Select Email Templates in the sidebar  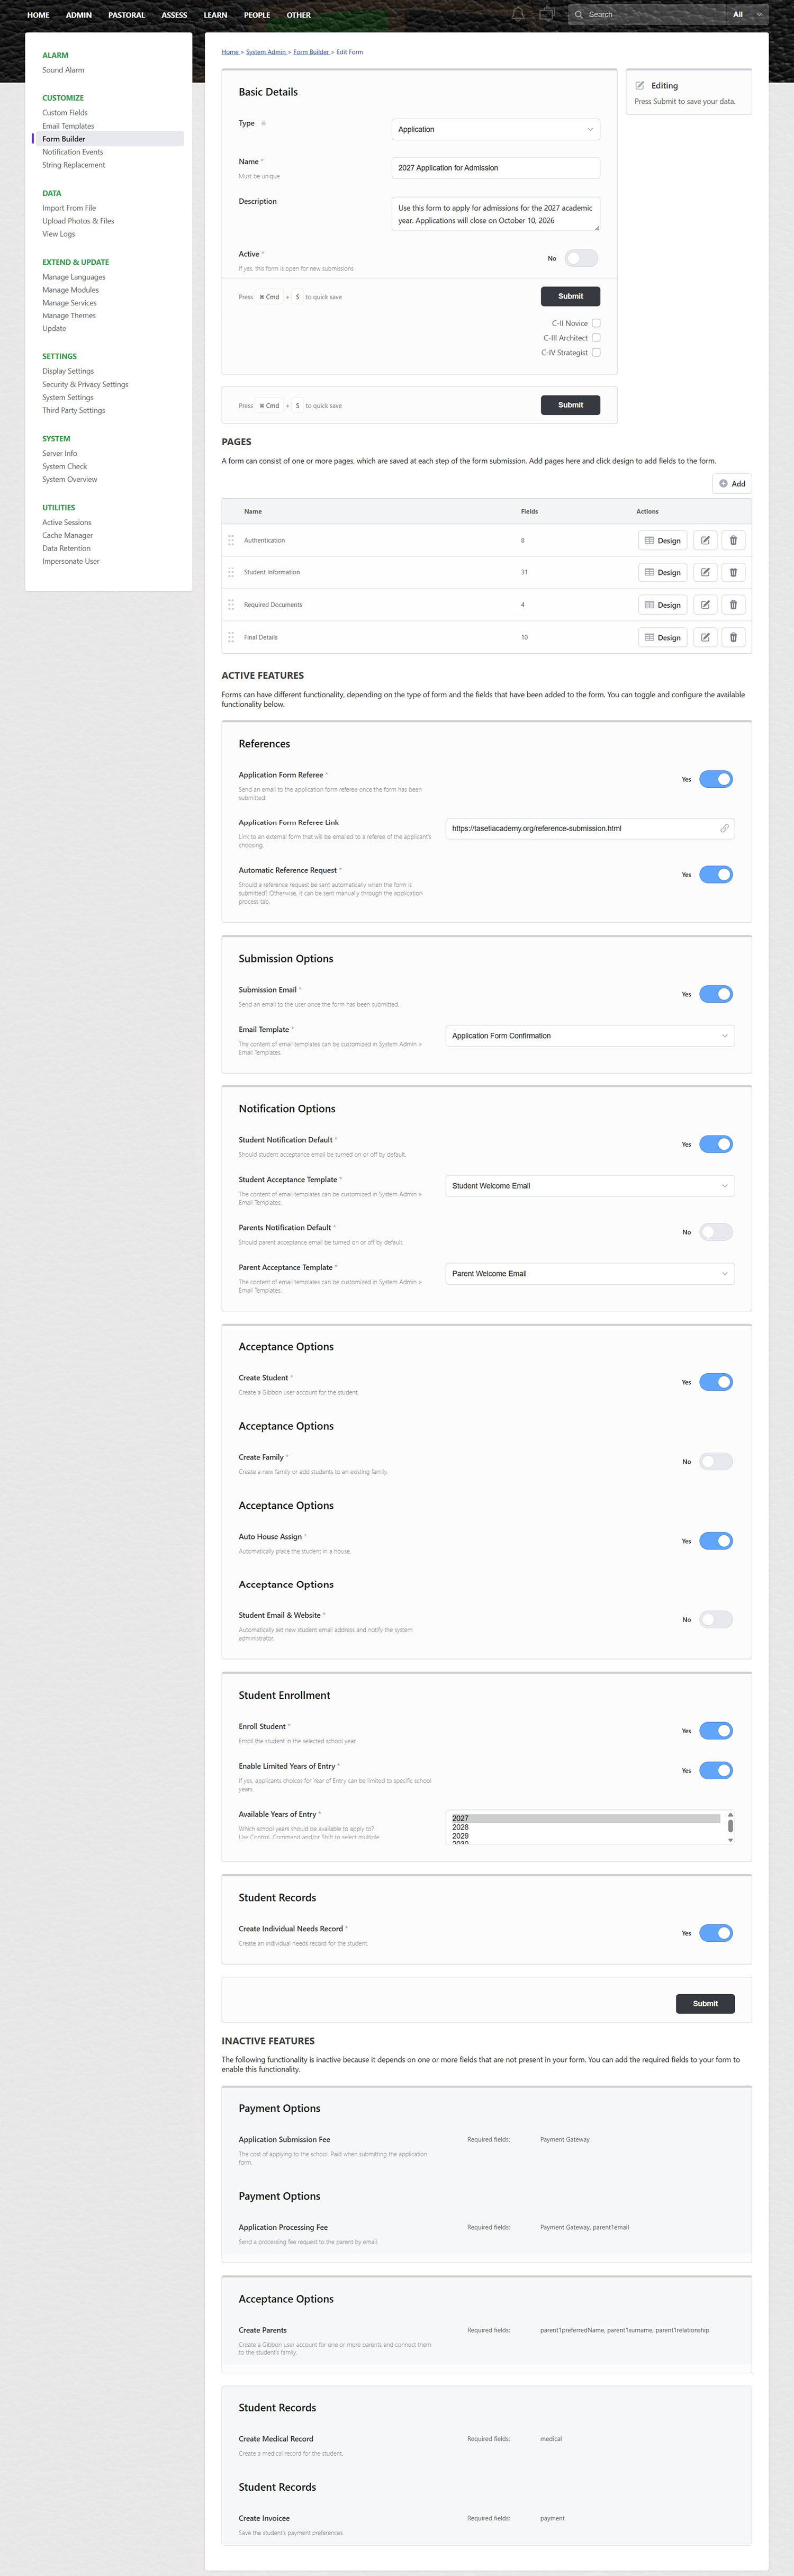pyautogui.click(x=68, y=126)
